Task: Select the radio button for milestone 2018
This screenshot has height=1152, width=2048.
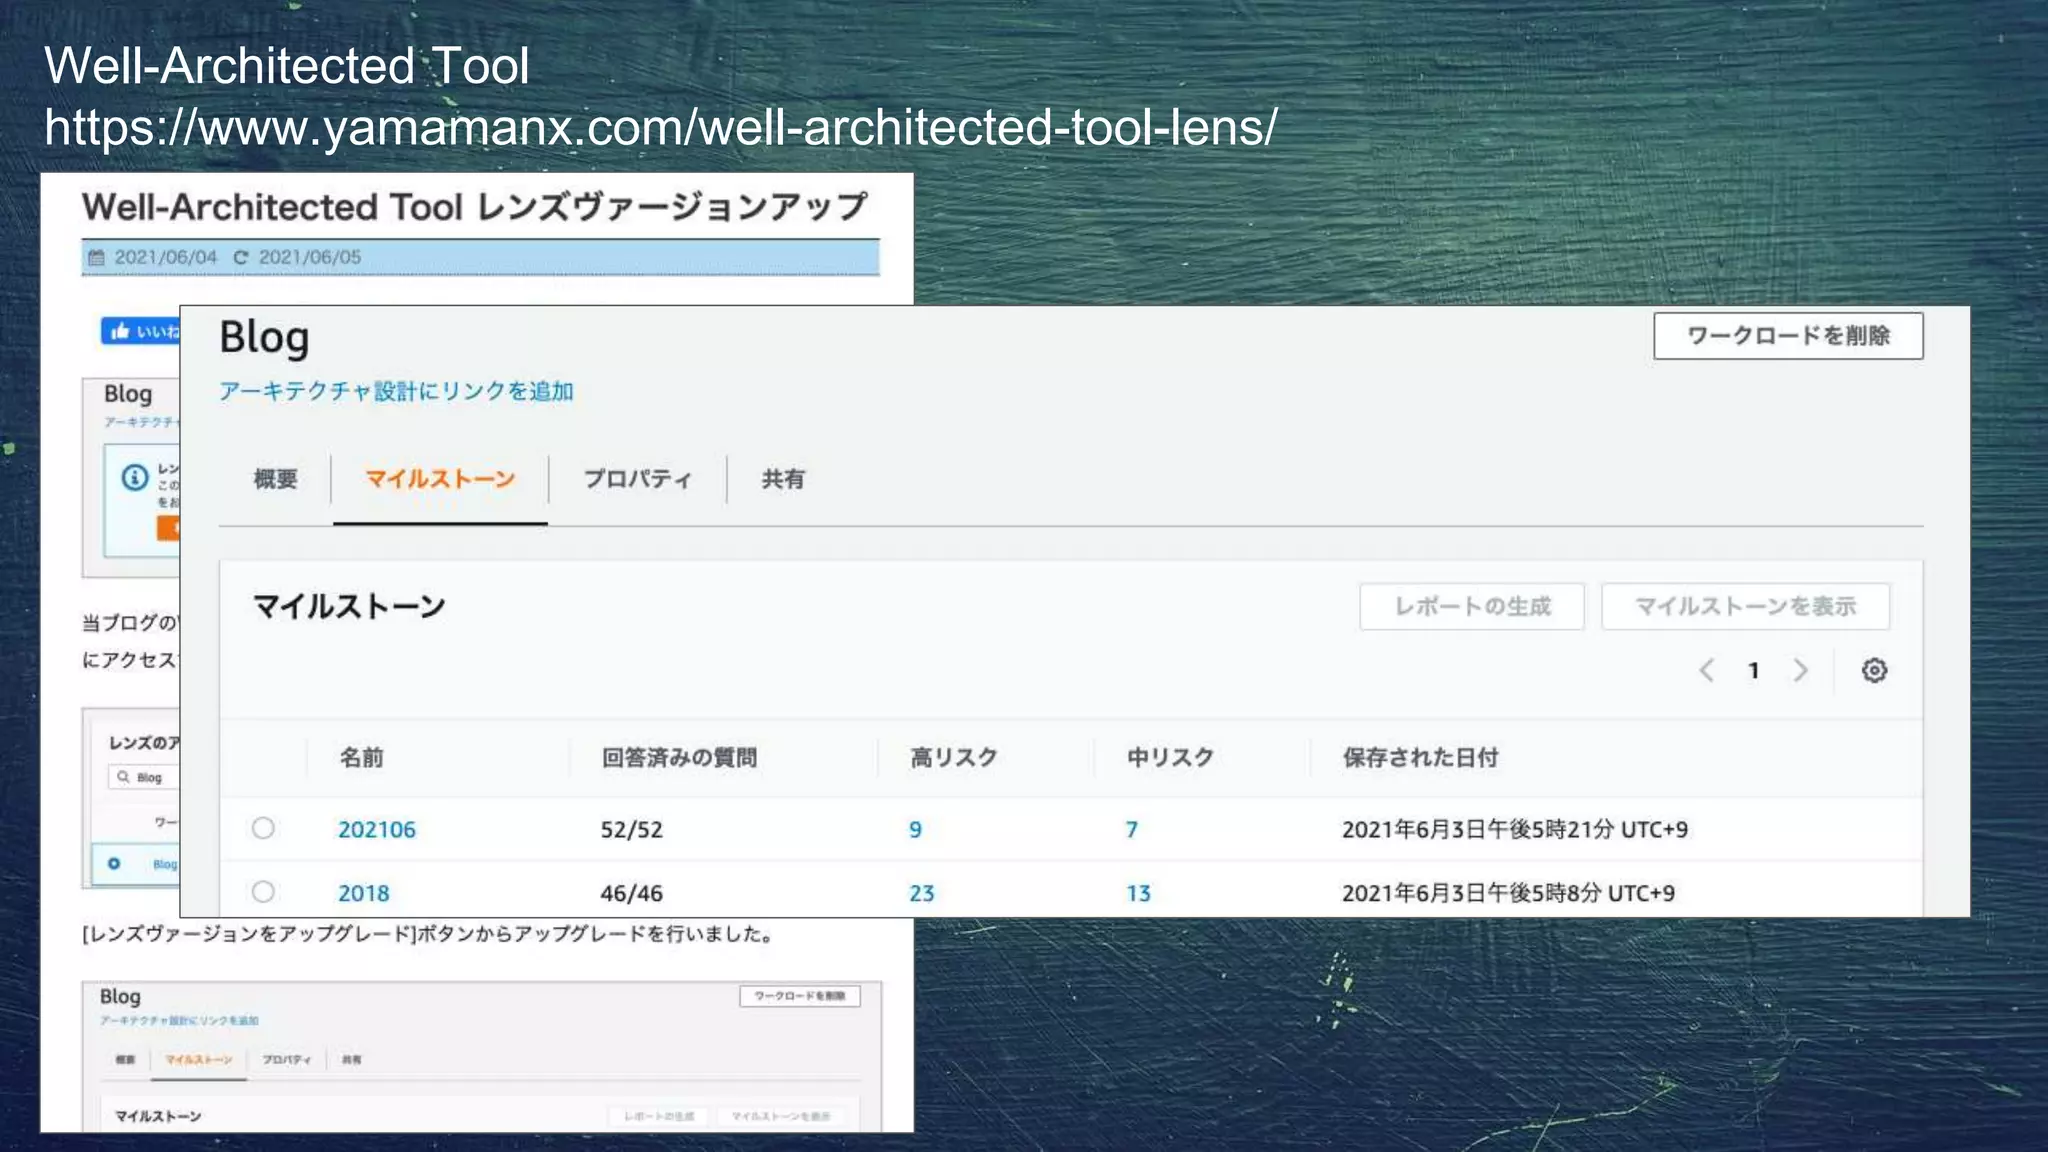Action: (x=263, y=891)
